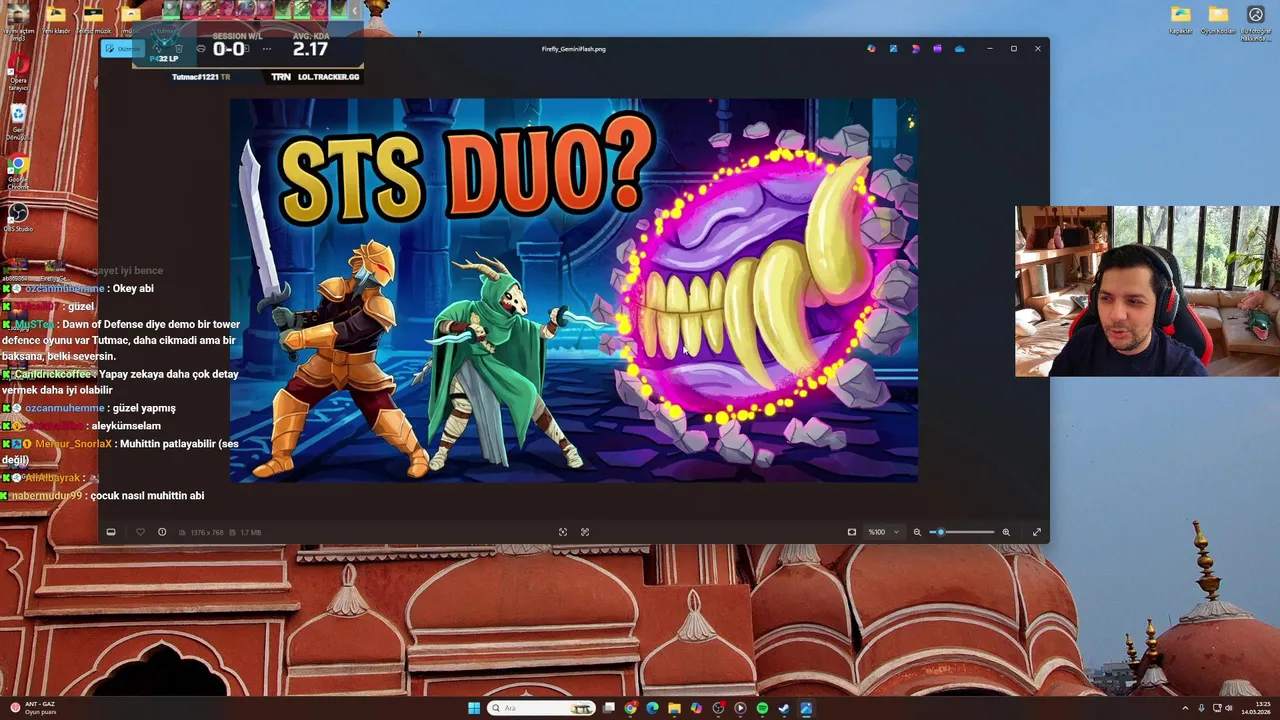This screenshot has width=1280, height=720.
Task: Click the microphone icon in system tray
Action: [x=1201, y=708]
